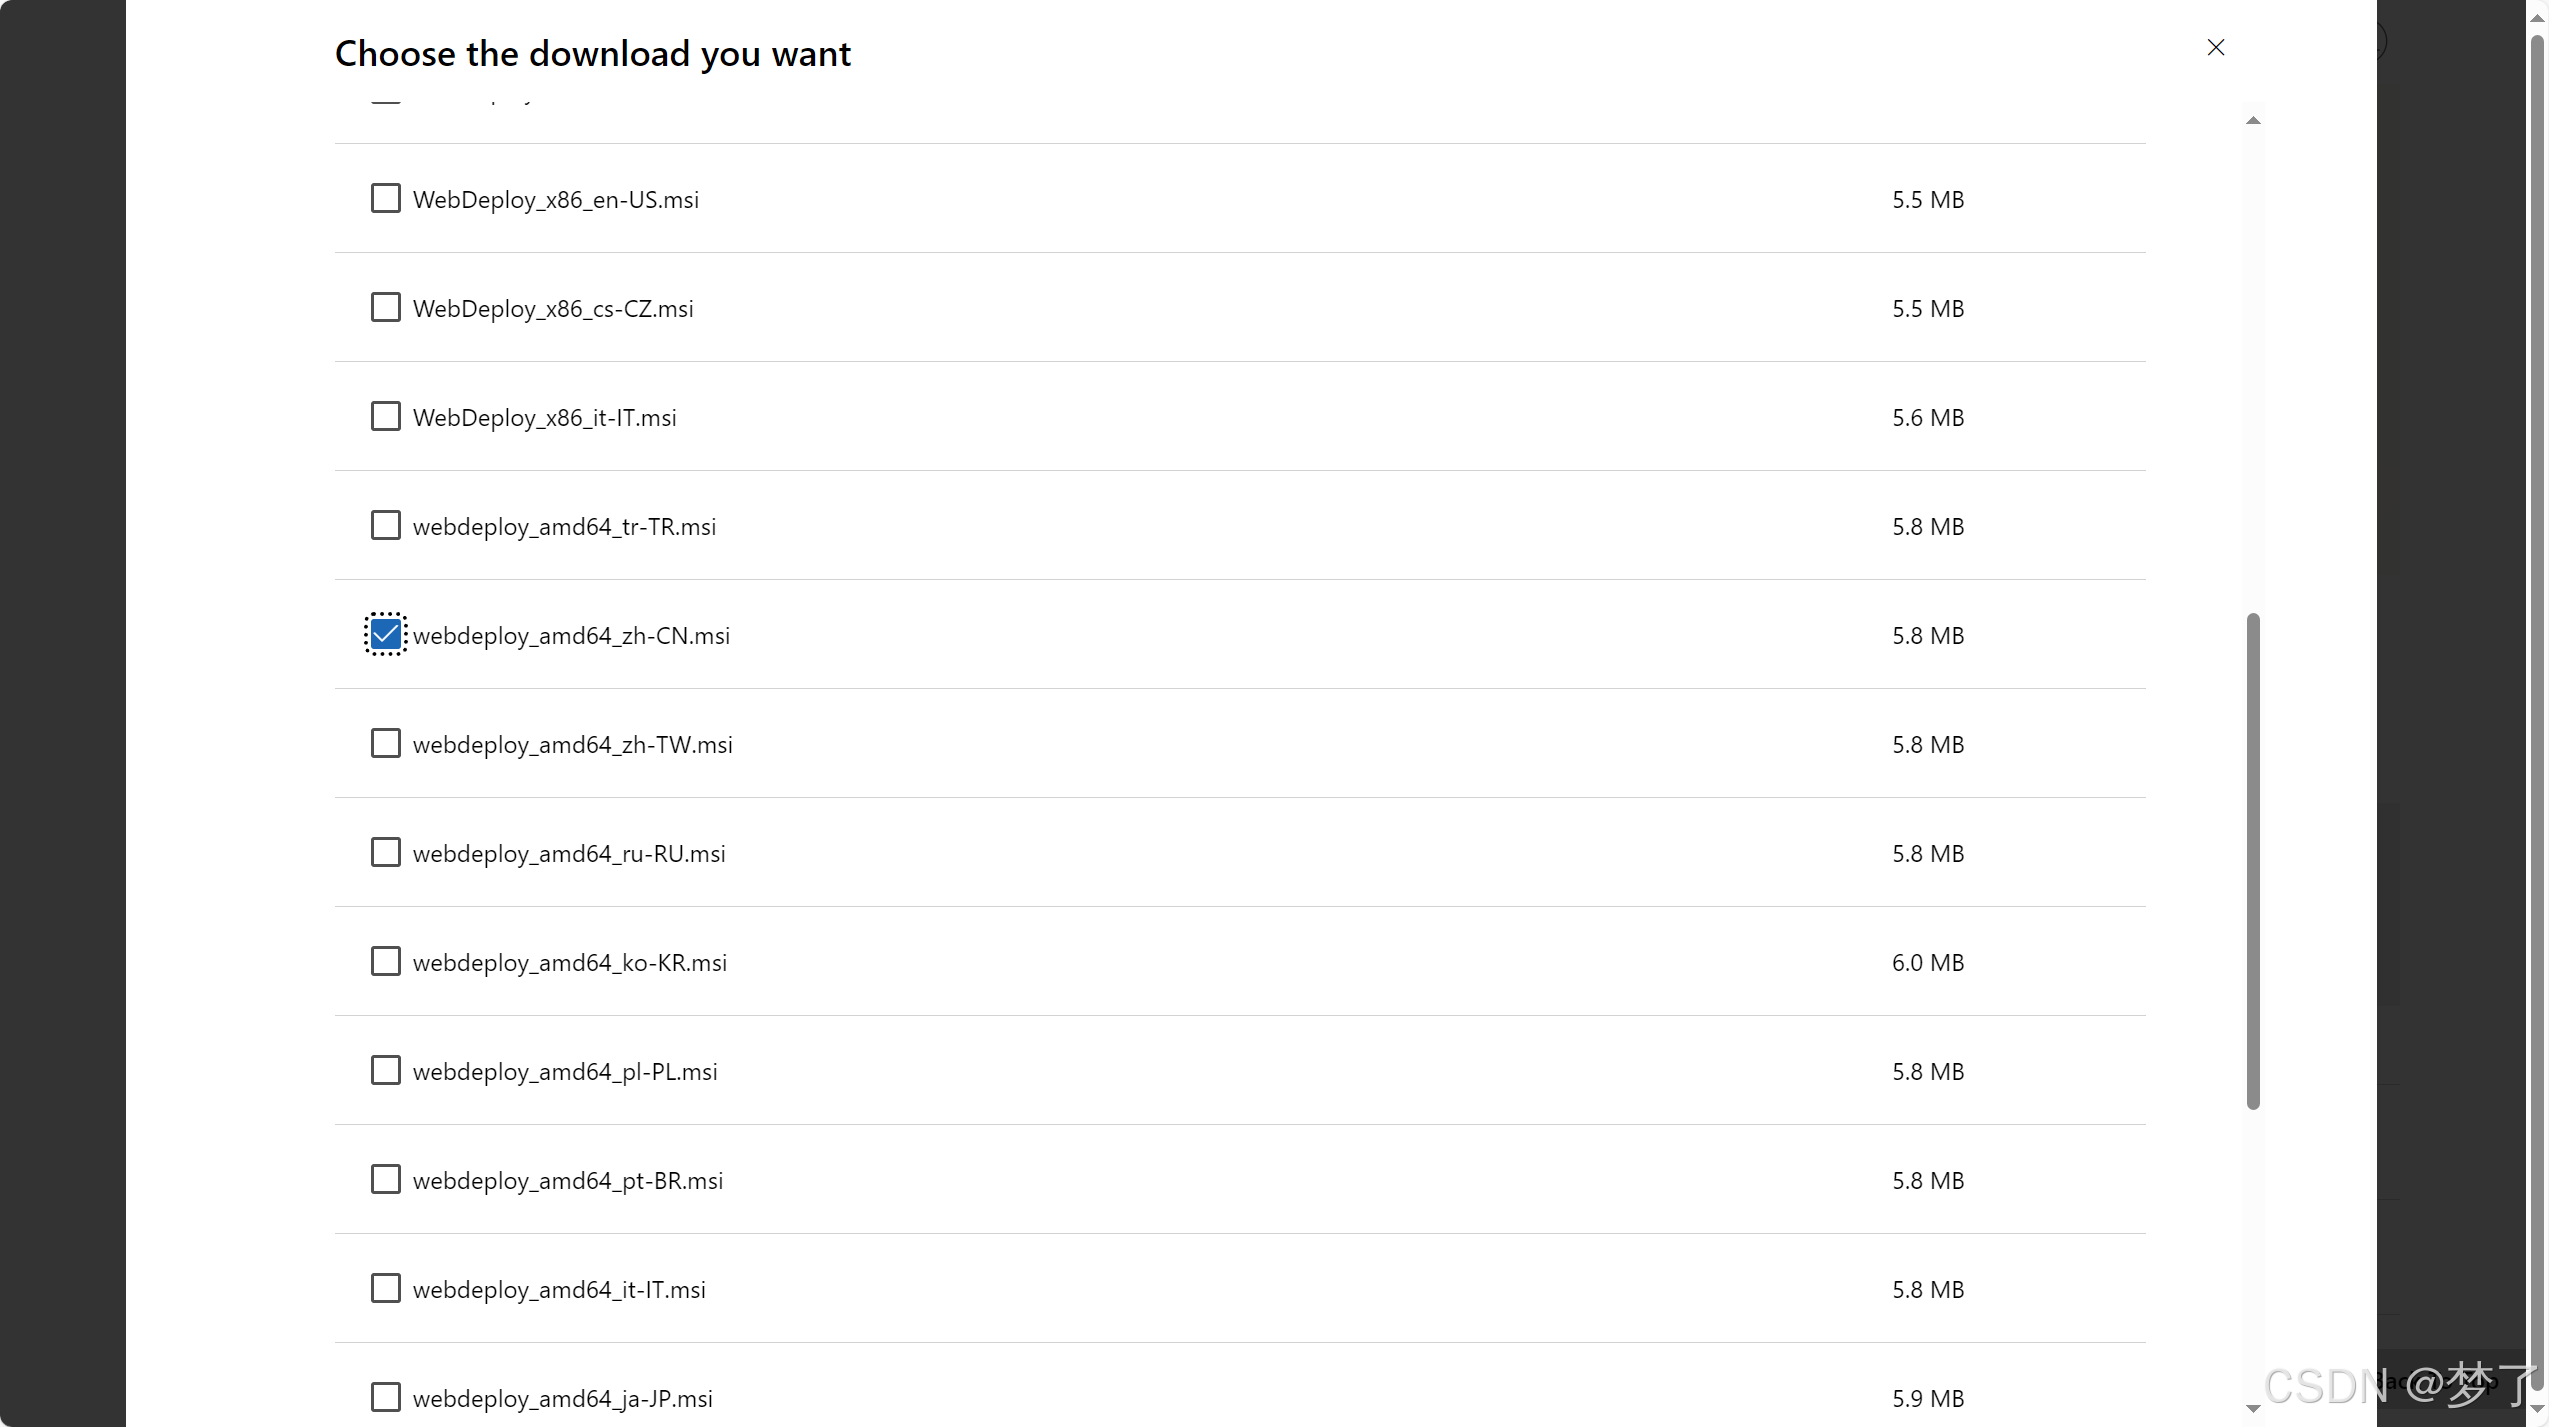Close the download selection dialog
The width and height of the screenshot is (2549, 1427).
[x=2215, y=47]
